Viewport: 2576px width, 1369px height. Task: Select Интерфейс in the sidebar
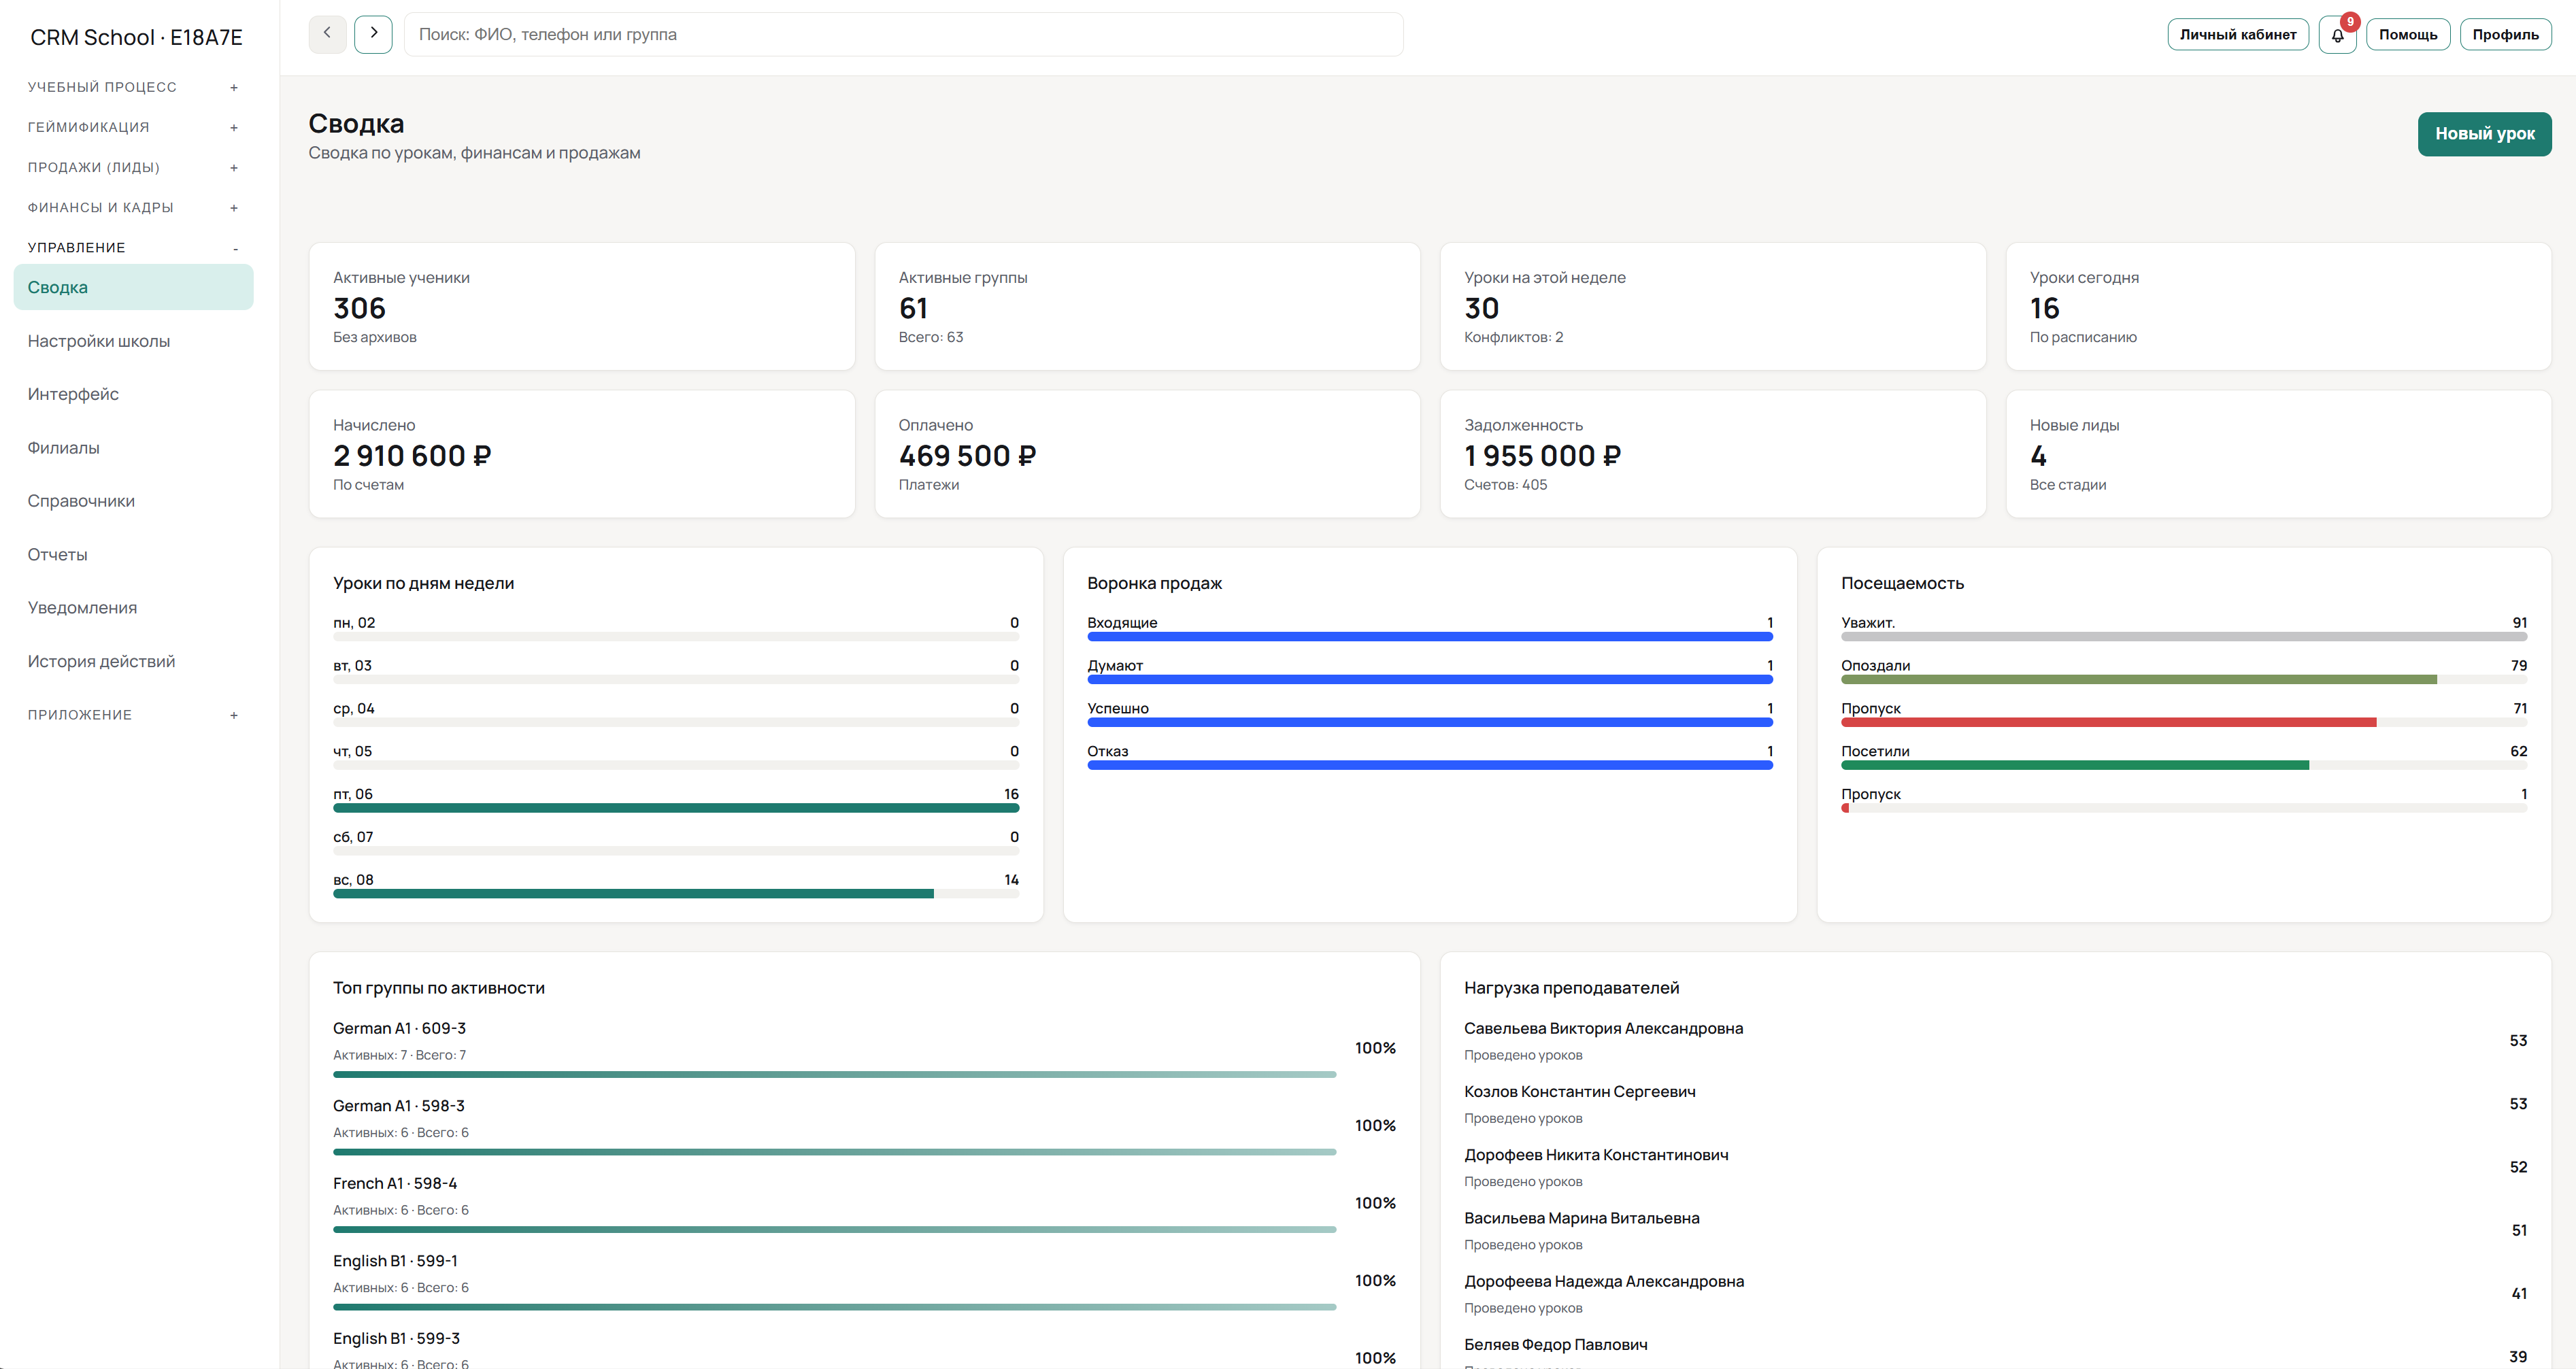pos(73,393)
